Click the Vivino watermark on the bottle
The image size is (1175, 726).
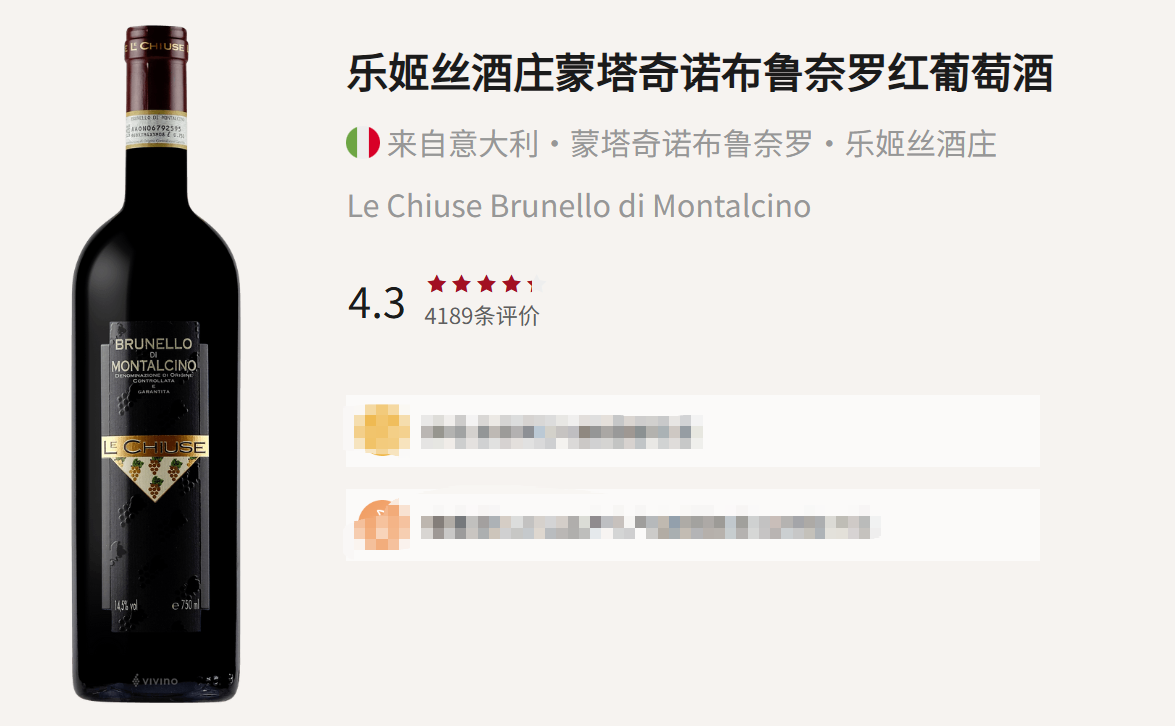(x=155, y=681)
